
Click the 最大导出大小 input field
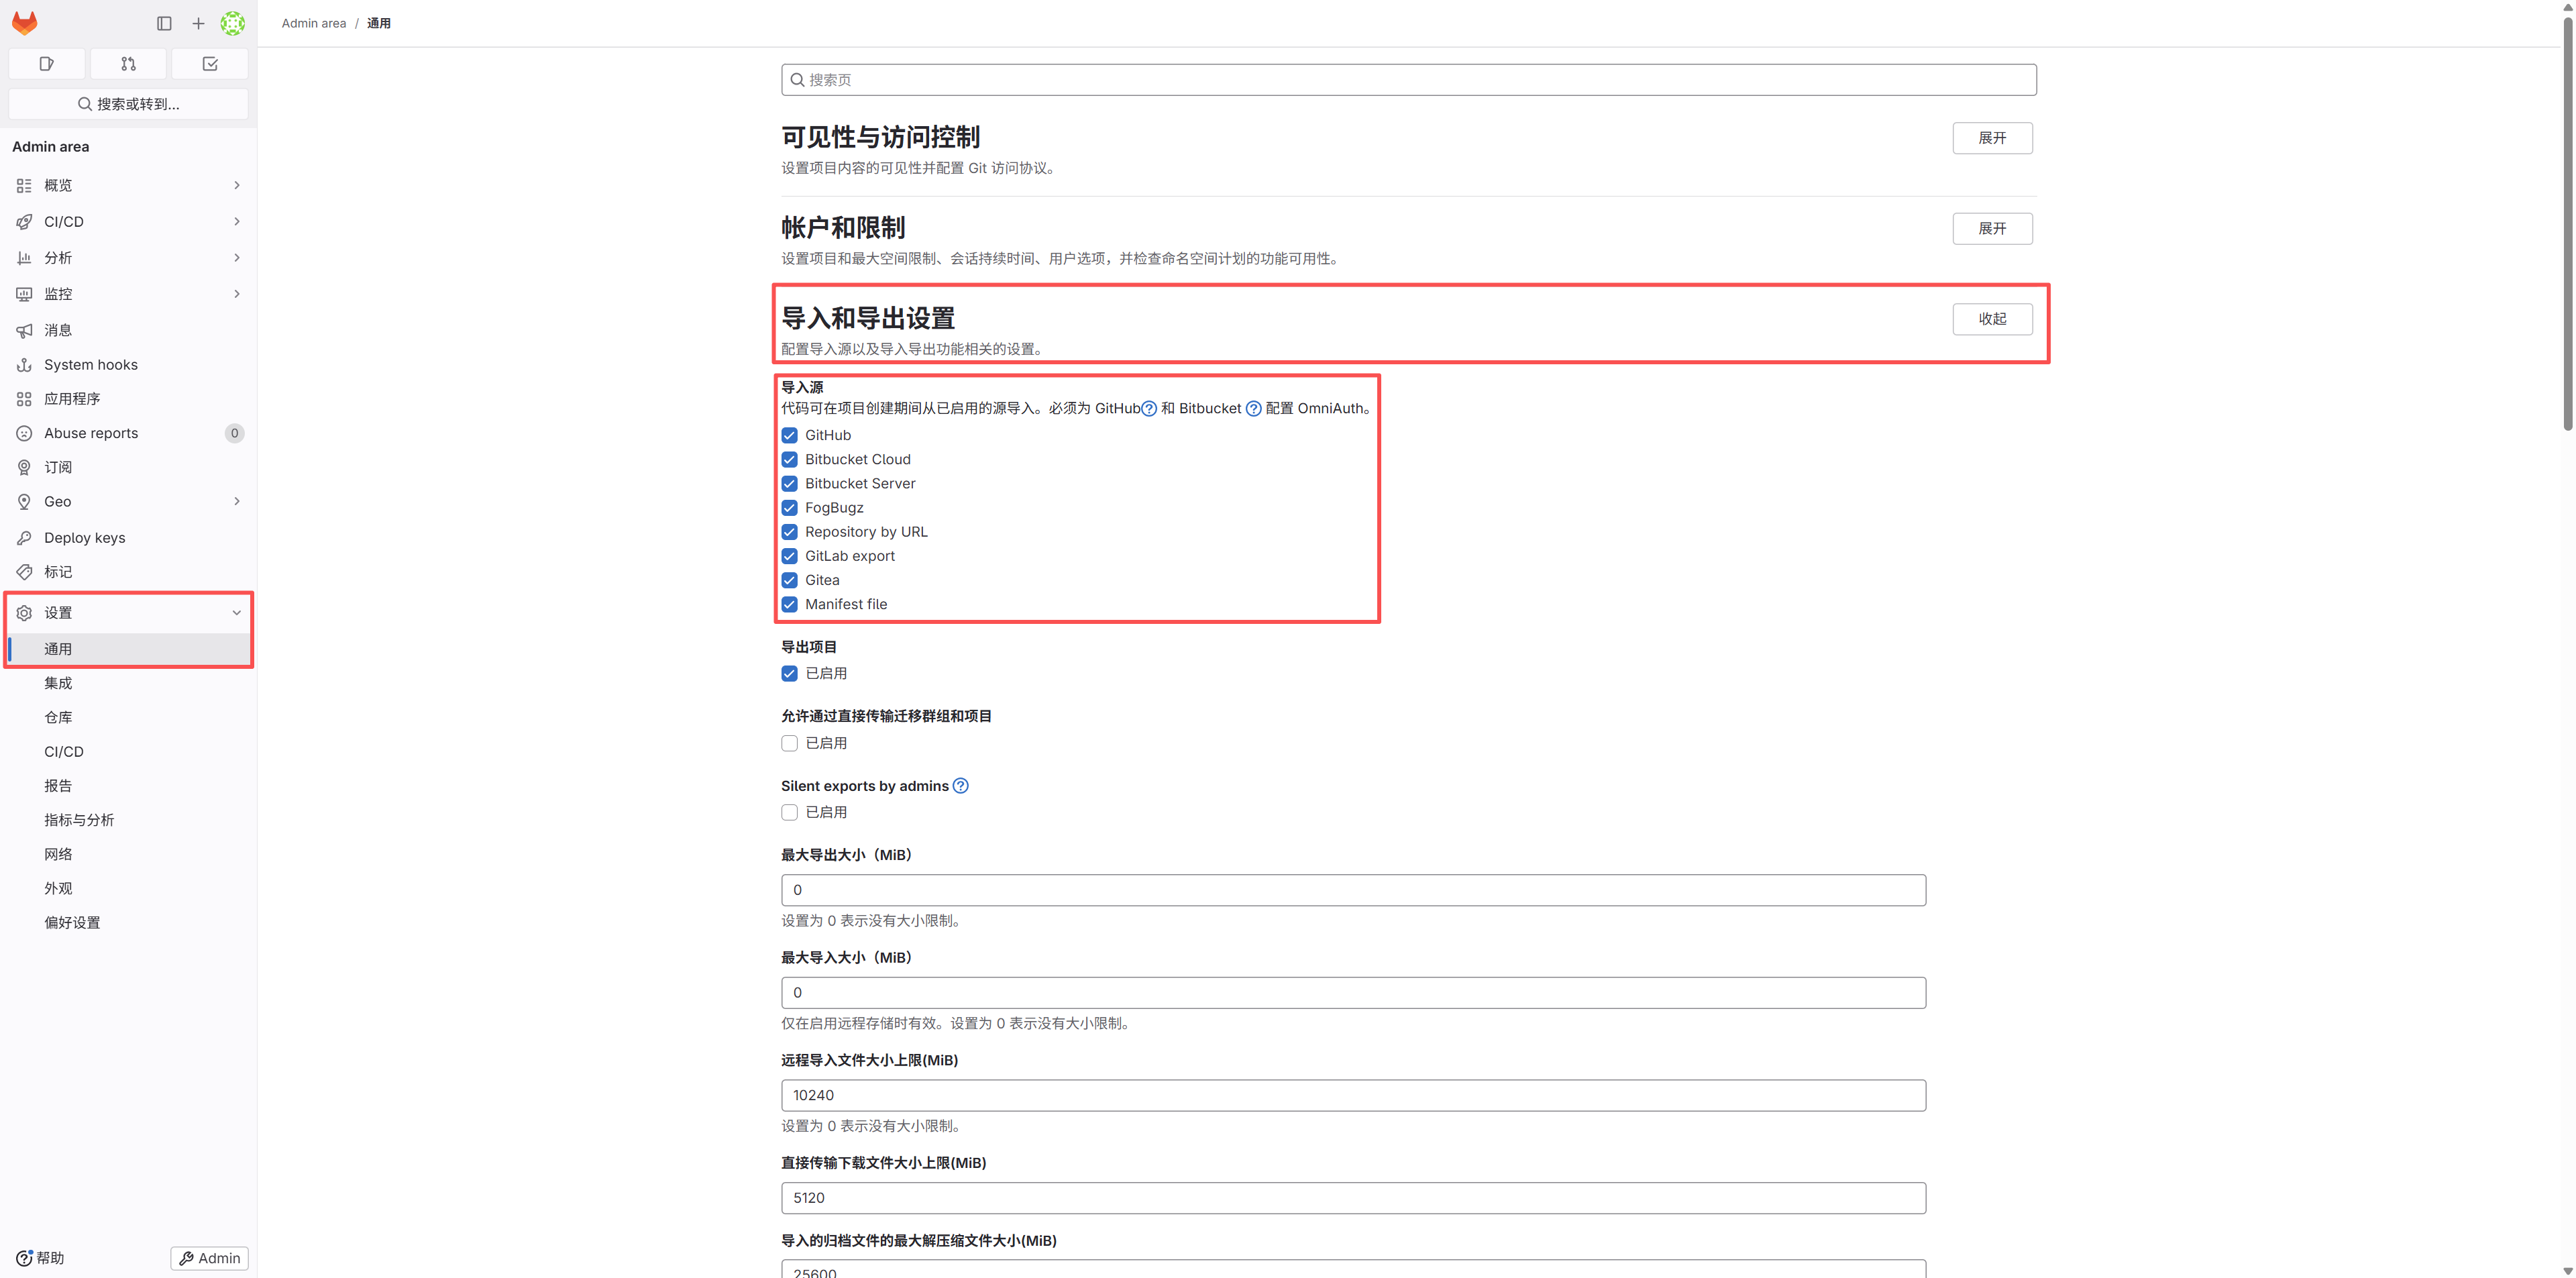click(x=1353, y=890)
